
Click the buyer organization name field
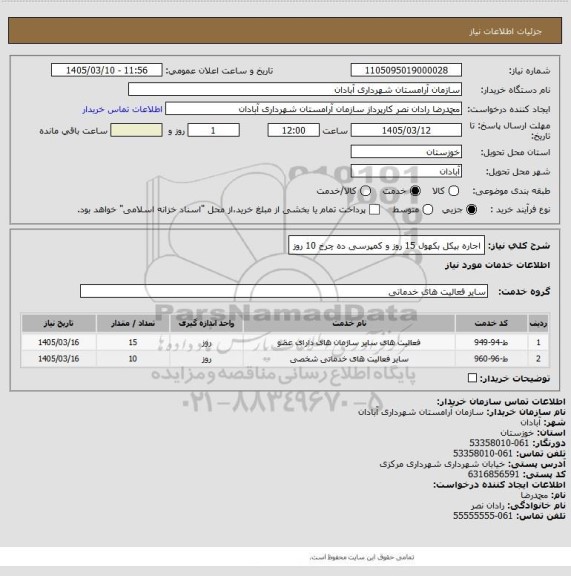pyautogui.click(x=295, y=90)
